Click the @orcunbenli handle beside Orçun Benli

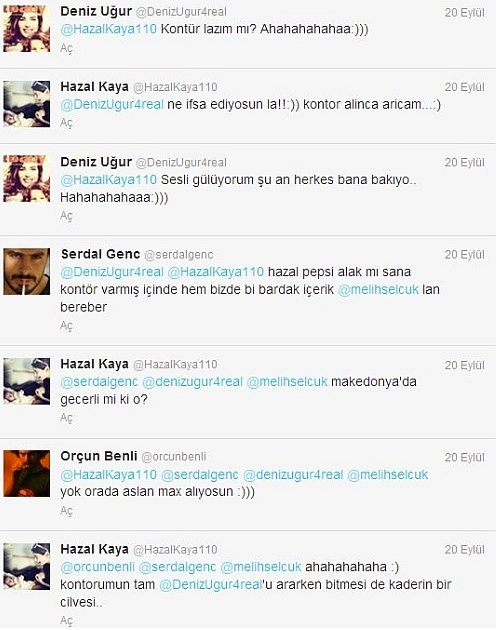pos(174,457)
